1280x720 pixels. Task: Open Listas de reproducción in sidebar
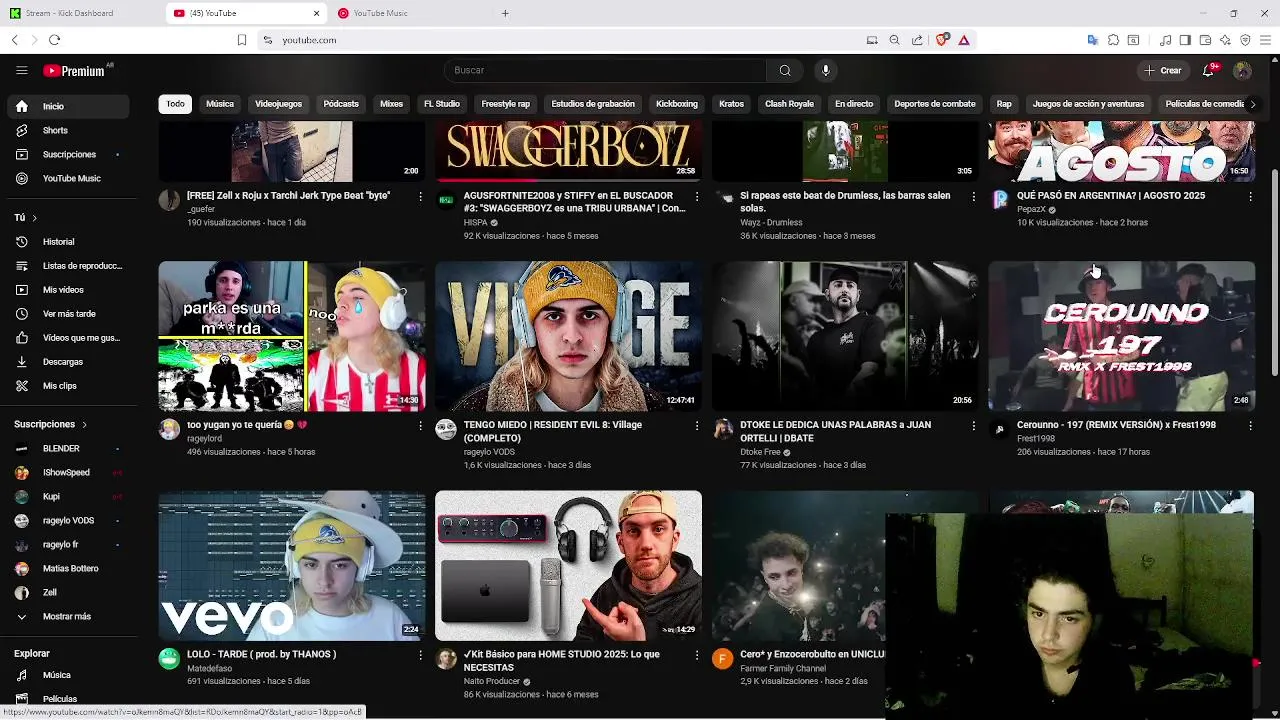(68, 265)
